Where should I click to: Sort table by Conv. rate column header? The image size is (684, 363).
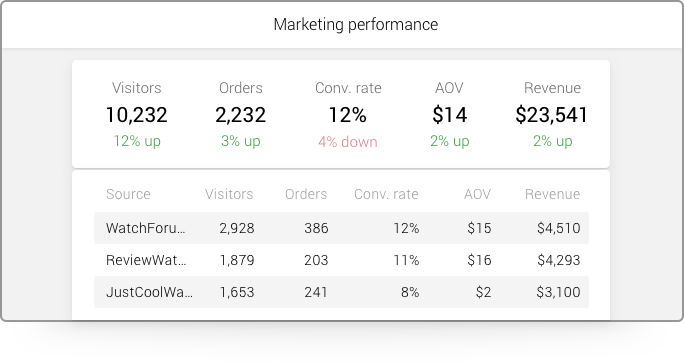386,194
